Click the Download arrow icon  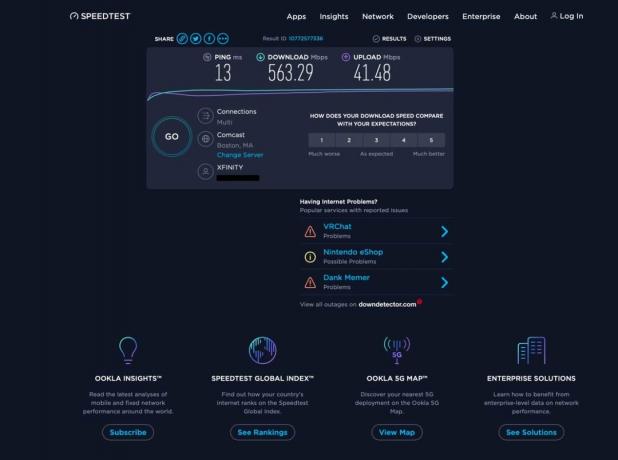click(260, 57)
